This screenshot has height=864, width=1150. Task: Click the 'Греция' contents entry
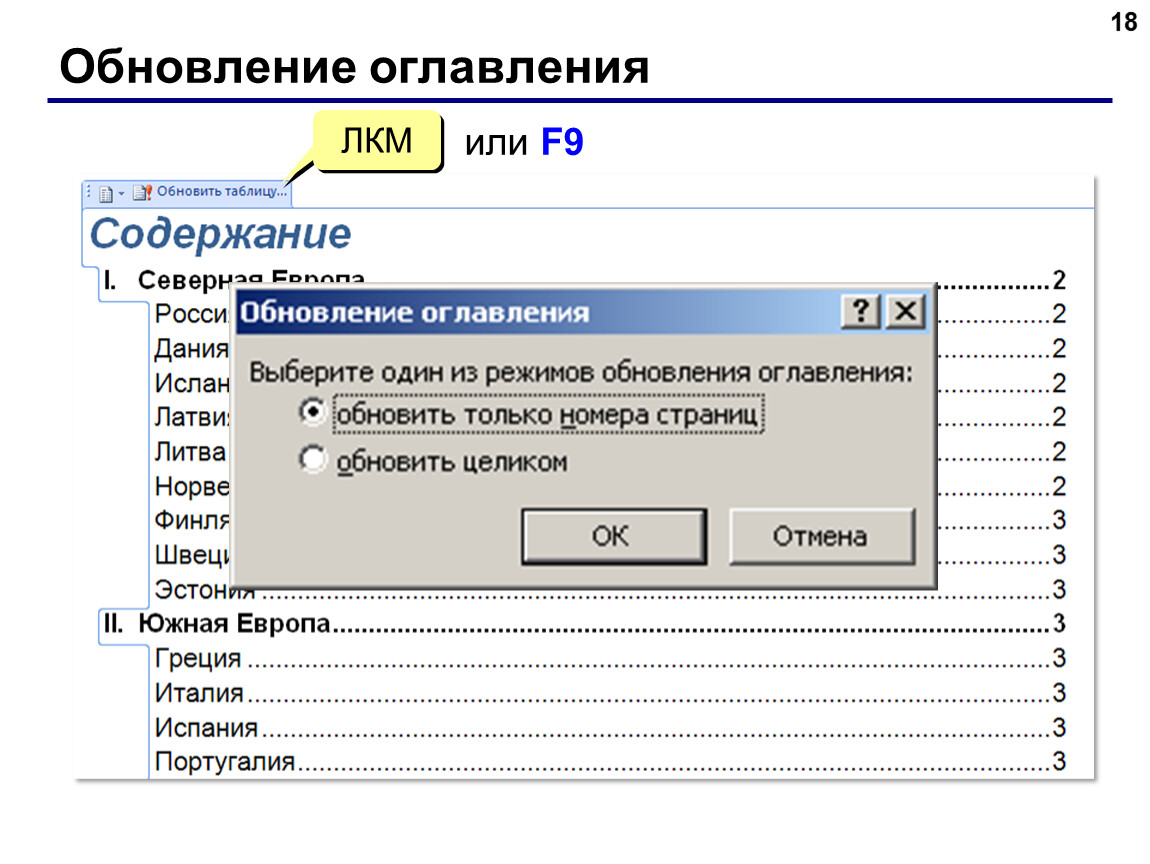click(x=609, y=658)
